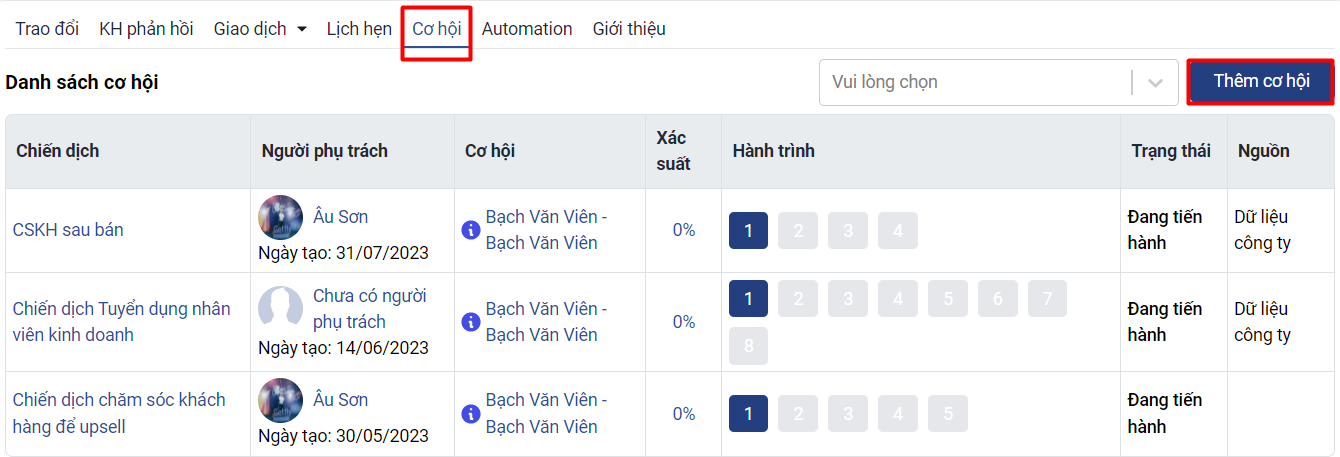The image size is (1340, 457).
Task: Switch to the Automation tab
Action: pos(527,29)
